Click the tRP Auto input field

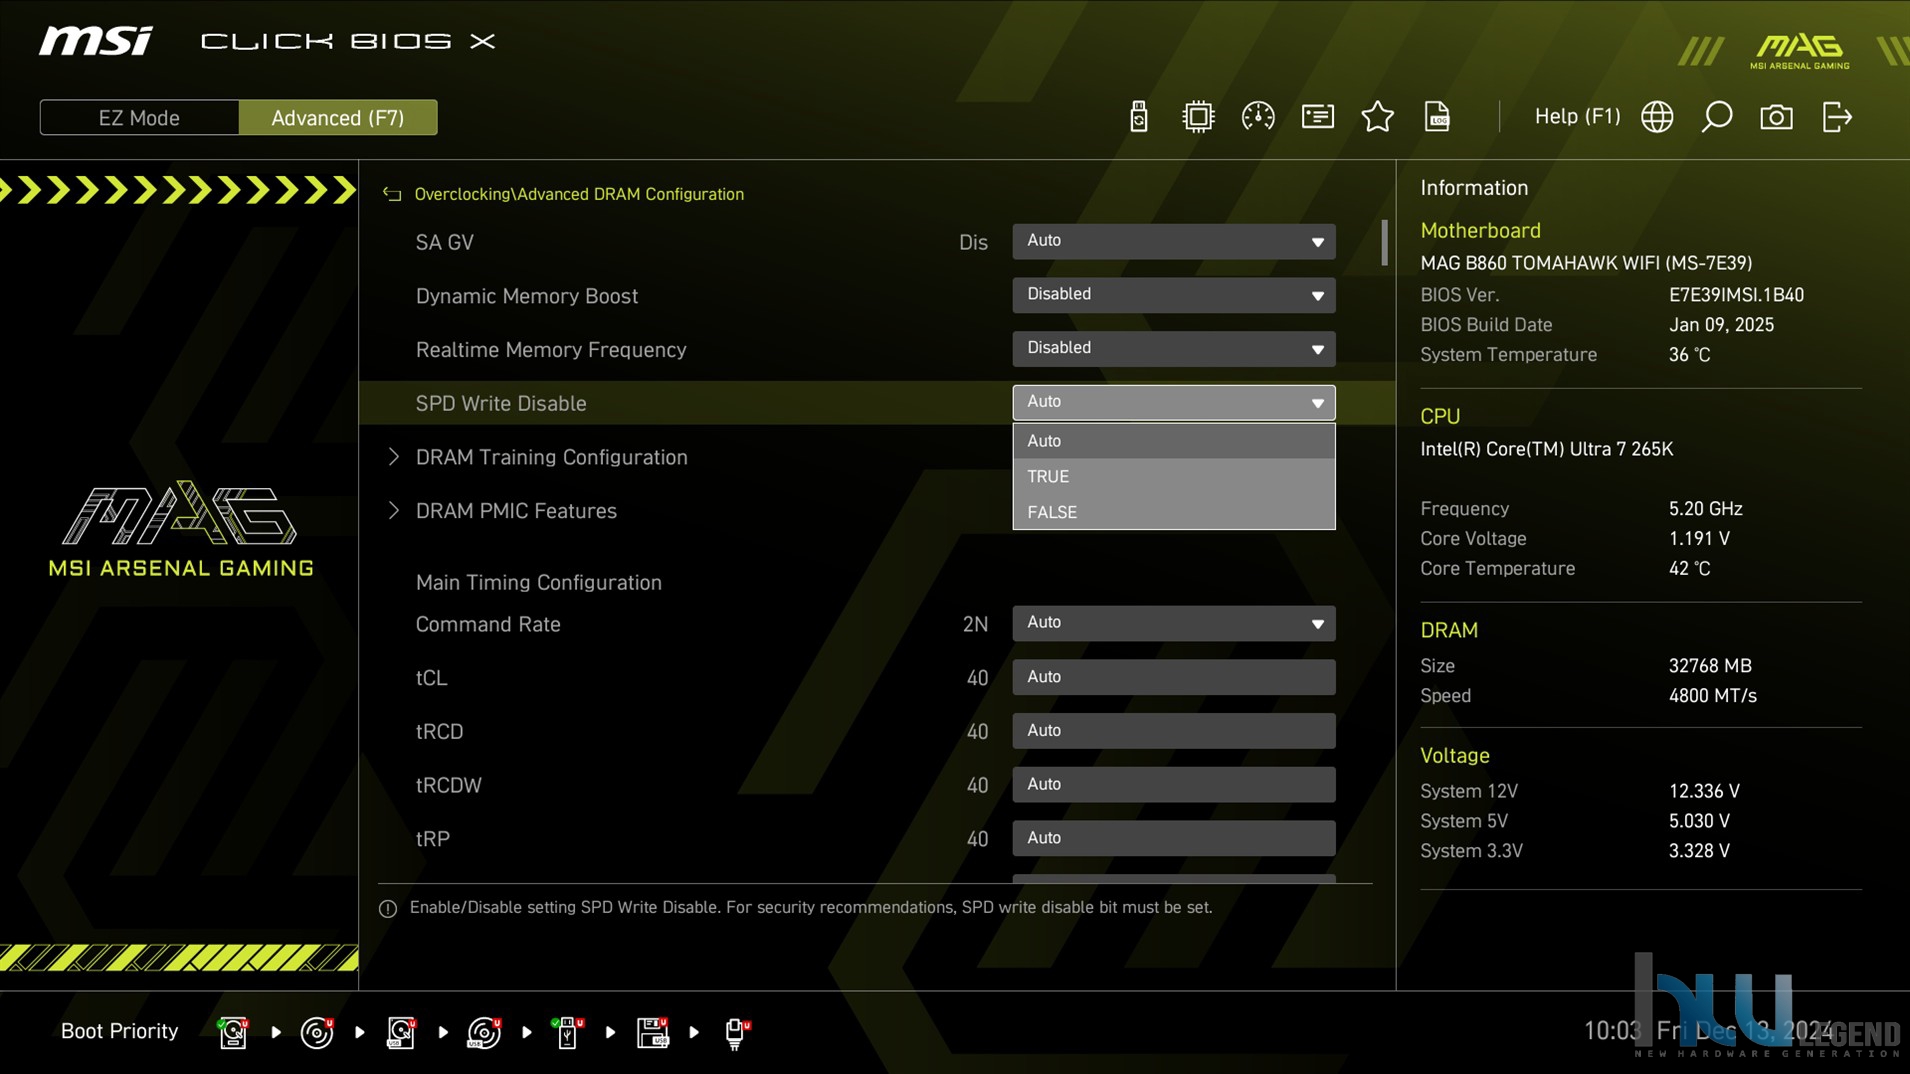click(x=1173, y=838)
